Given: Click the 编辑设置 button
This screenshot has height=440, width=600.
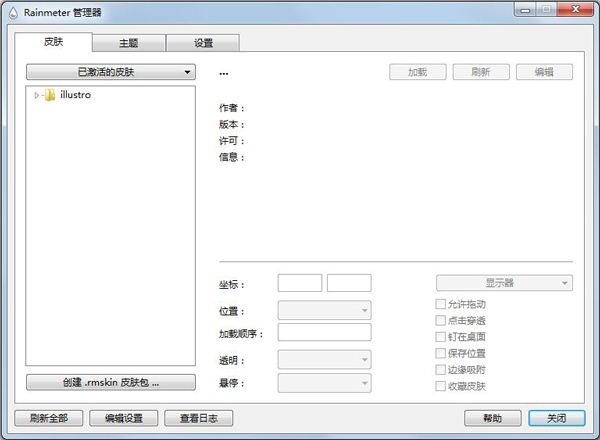Looking at the screenshot, I should (x=124, y=418).
